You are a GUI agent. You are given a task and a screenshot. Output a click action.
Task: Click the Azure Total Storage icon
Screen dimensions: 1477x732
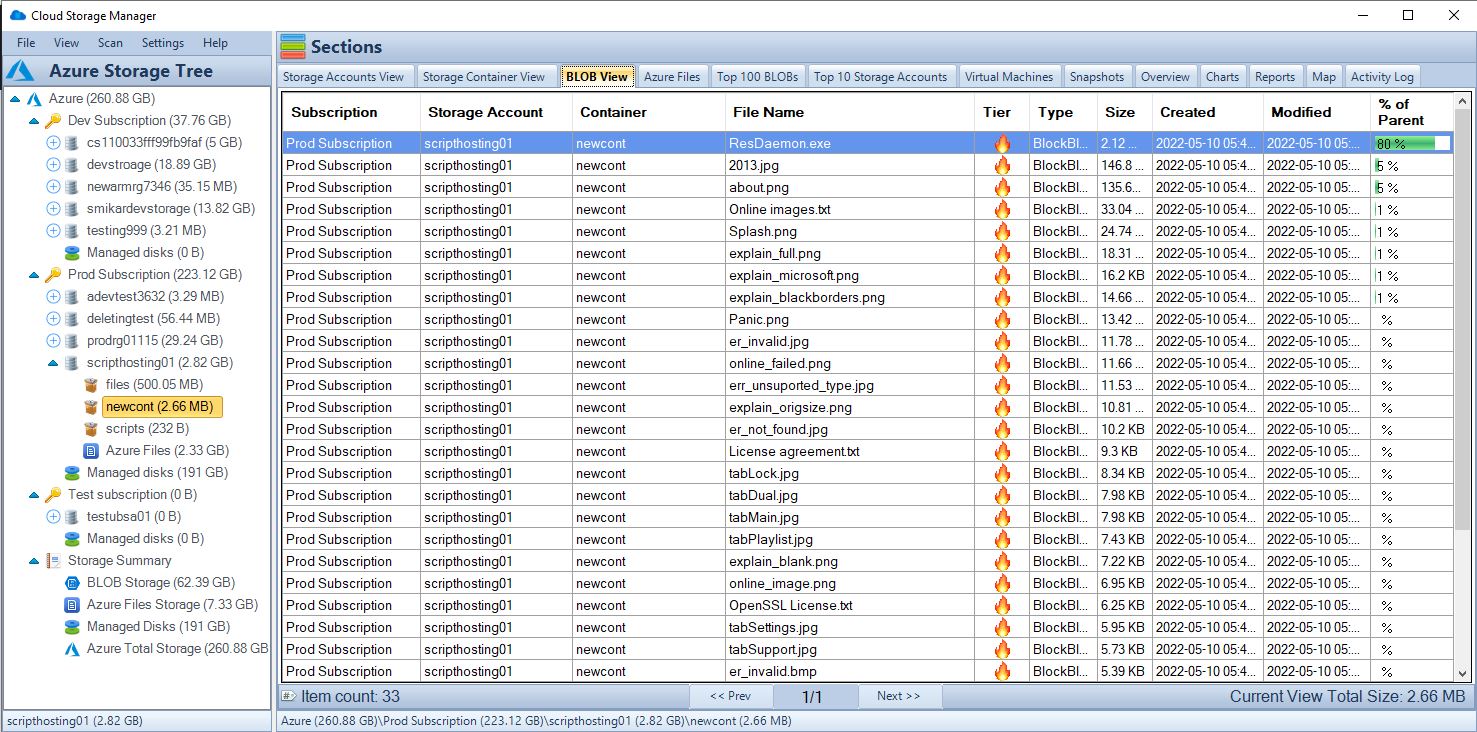72,649
